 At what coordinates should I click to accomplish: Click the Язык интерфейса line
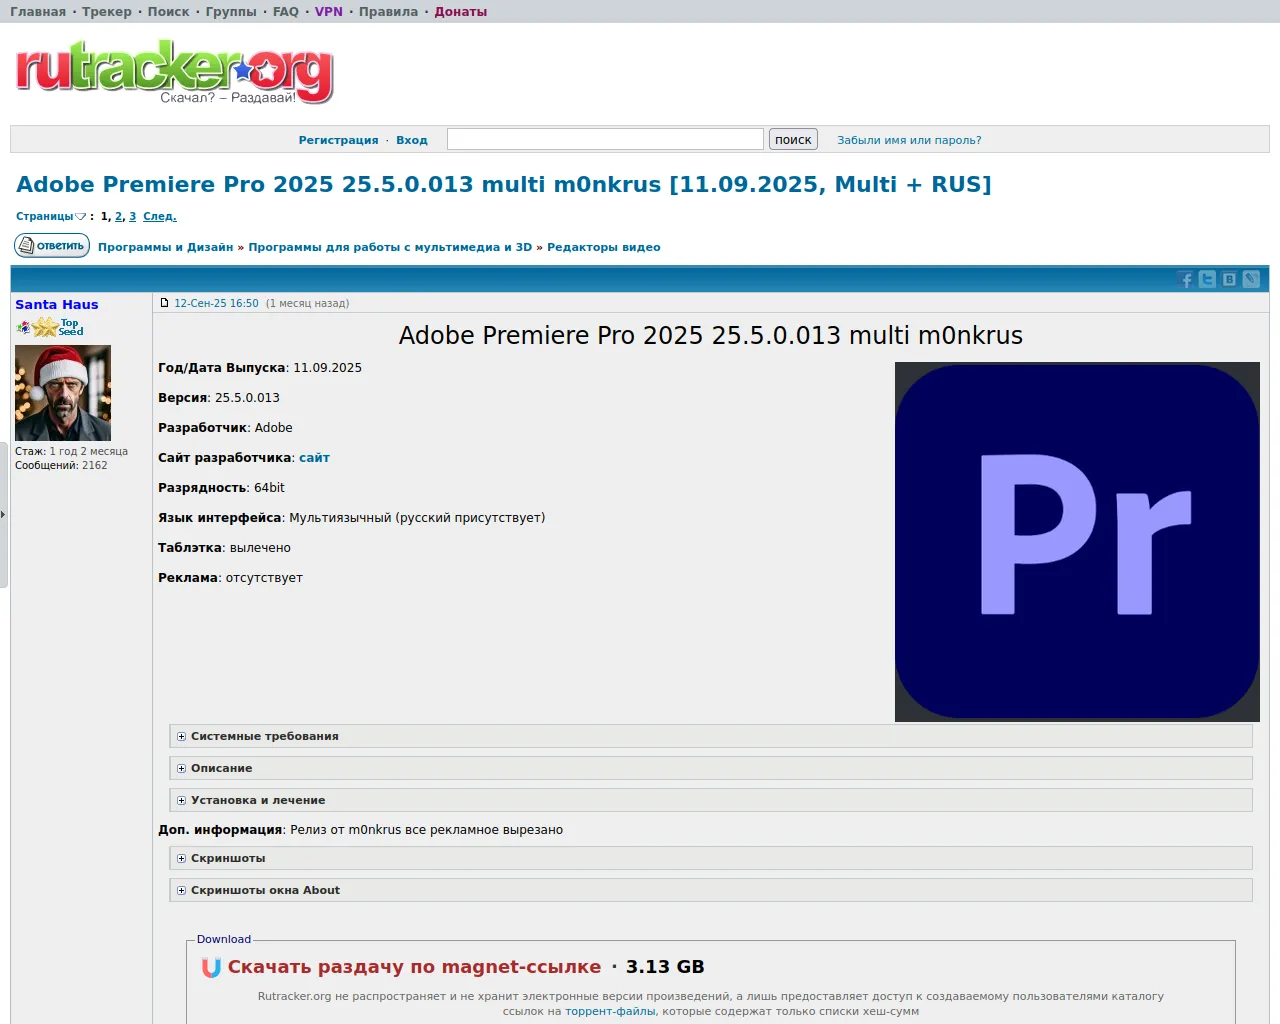[352, 518]
